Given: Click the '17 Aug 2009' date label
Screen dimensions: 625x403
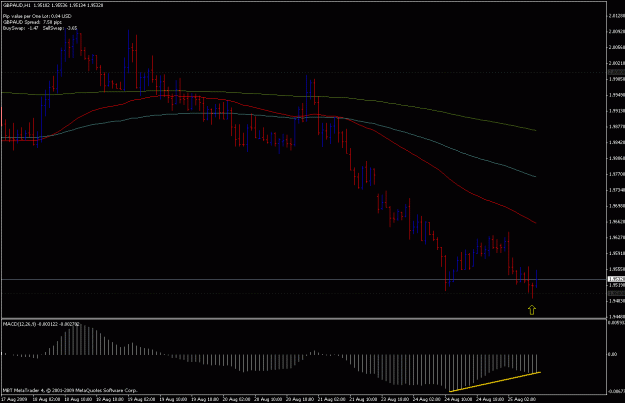Looking at the screenshot, I should point(13,399).
